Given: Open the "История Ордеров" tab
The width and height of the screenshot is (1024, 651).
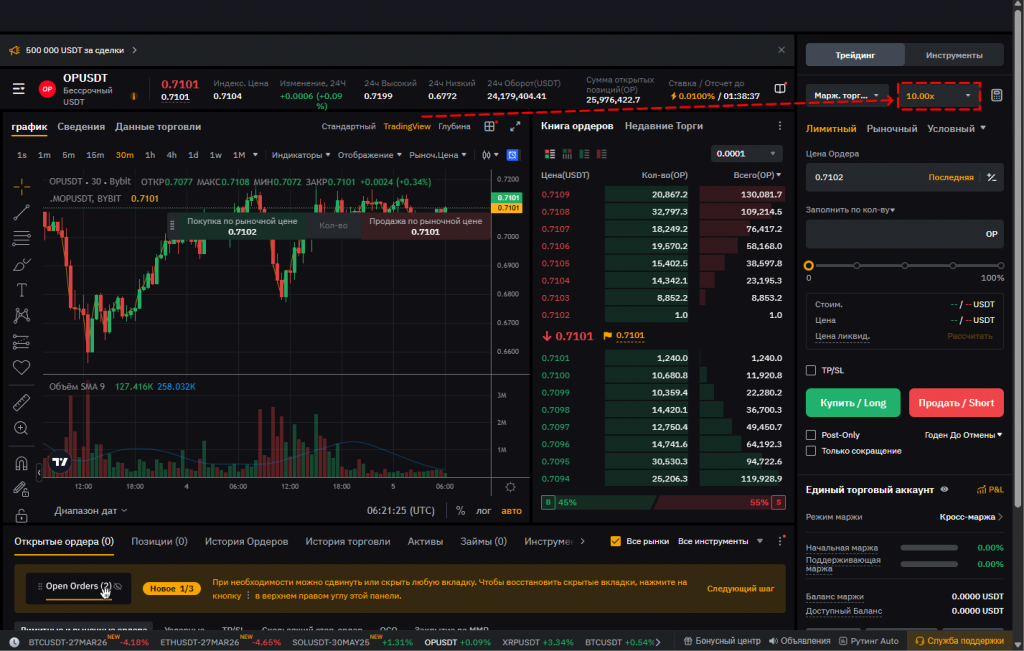Looking at the screenshot, I should click(246, 541).
